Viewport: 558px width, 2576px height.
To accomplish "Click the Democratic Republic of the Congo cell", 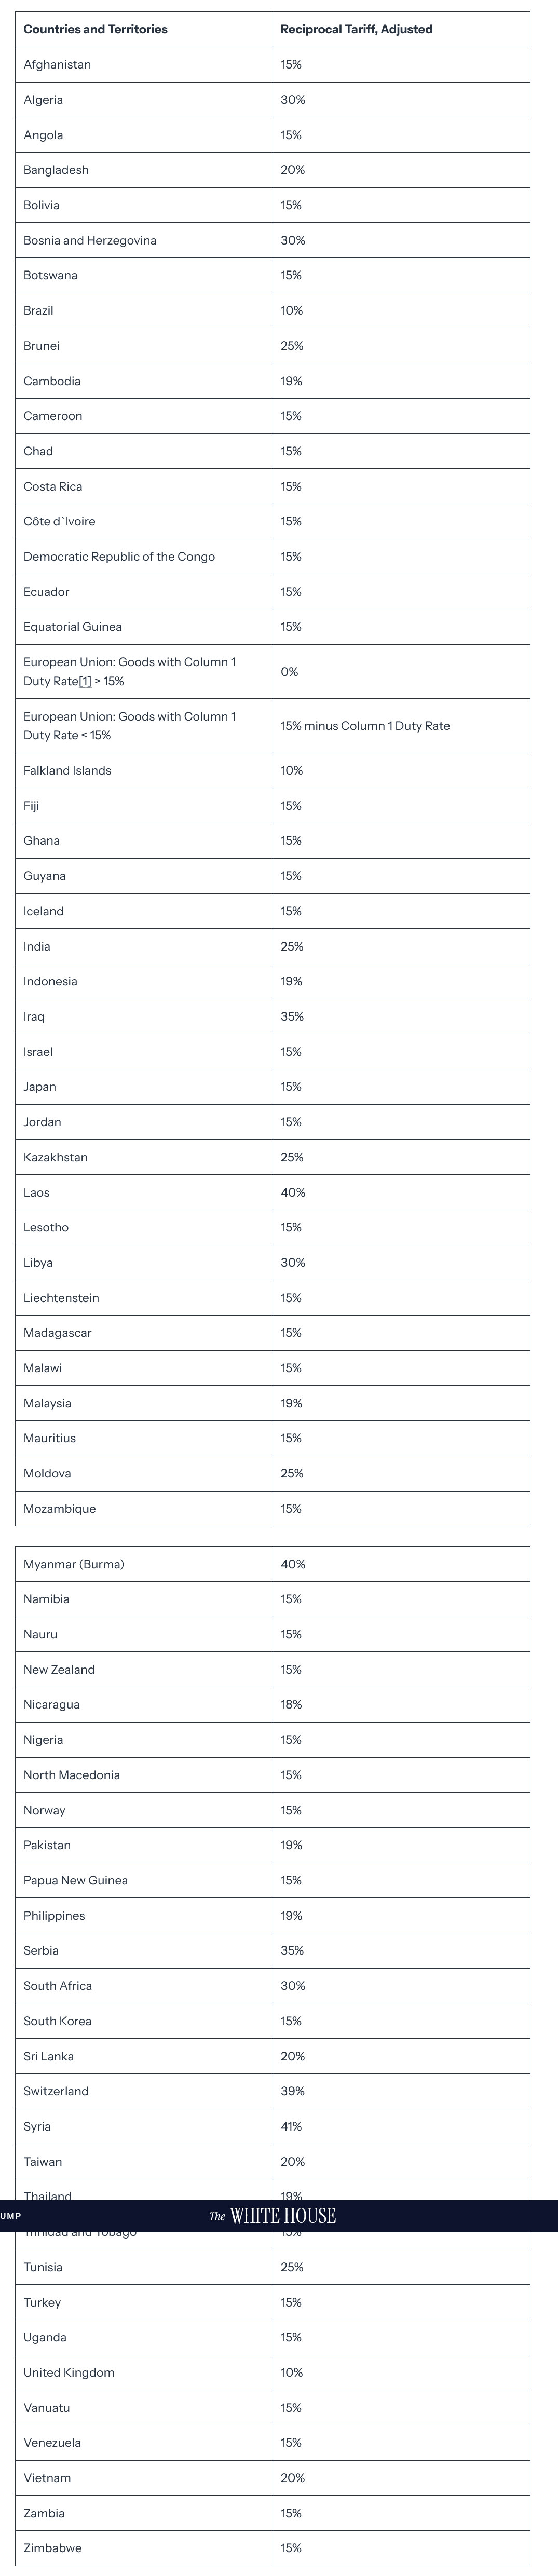I will pyautogui.click(x=119, y=557).
